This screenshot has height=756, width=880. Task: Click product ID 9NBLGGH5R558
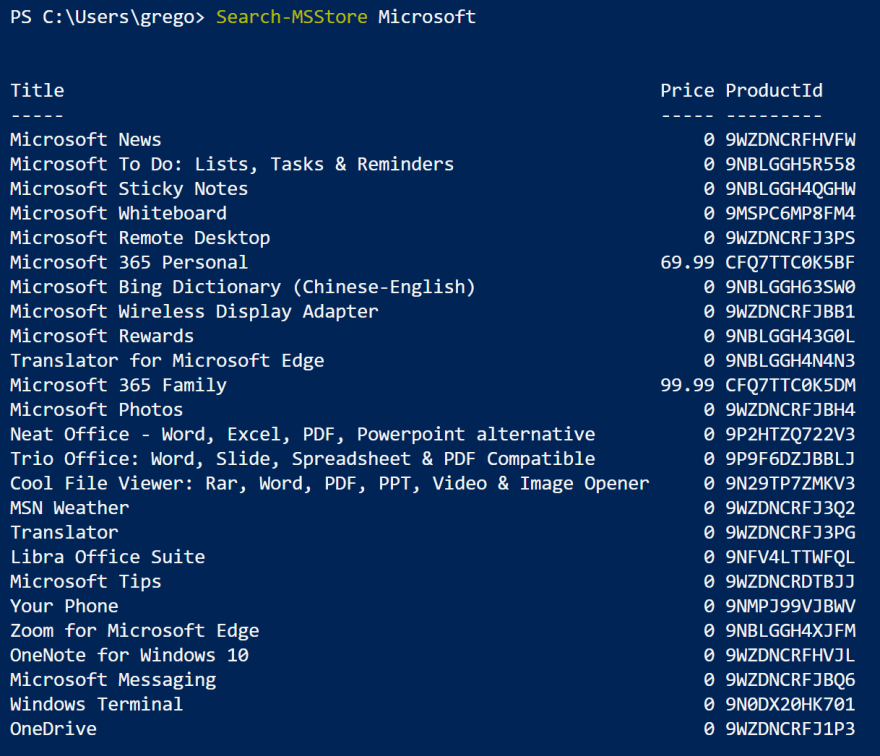[x=791, y=164]
